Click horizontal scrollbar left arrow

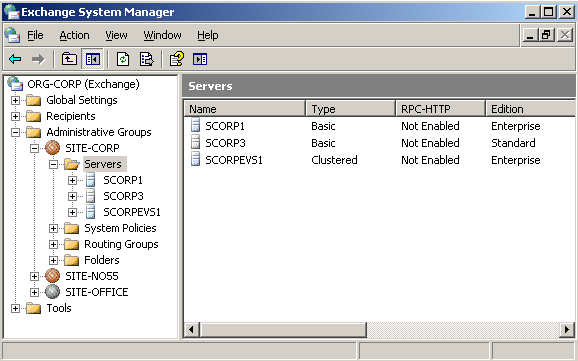[x=192, y=329]
